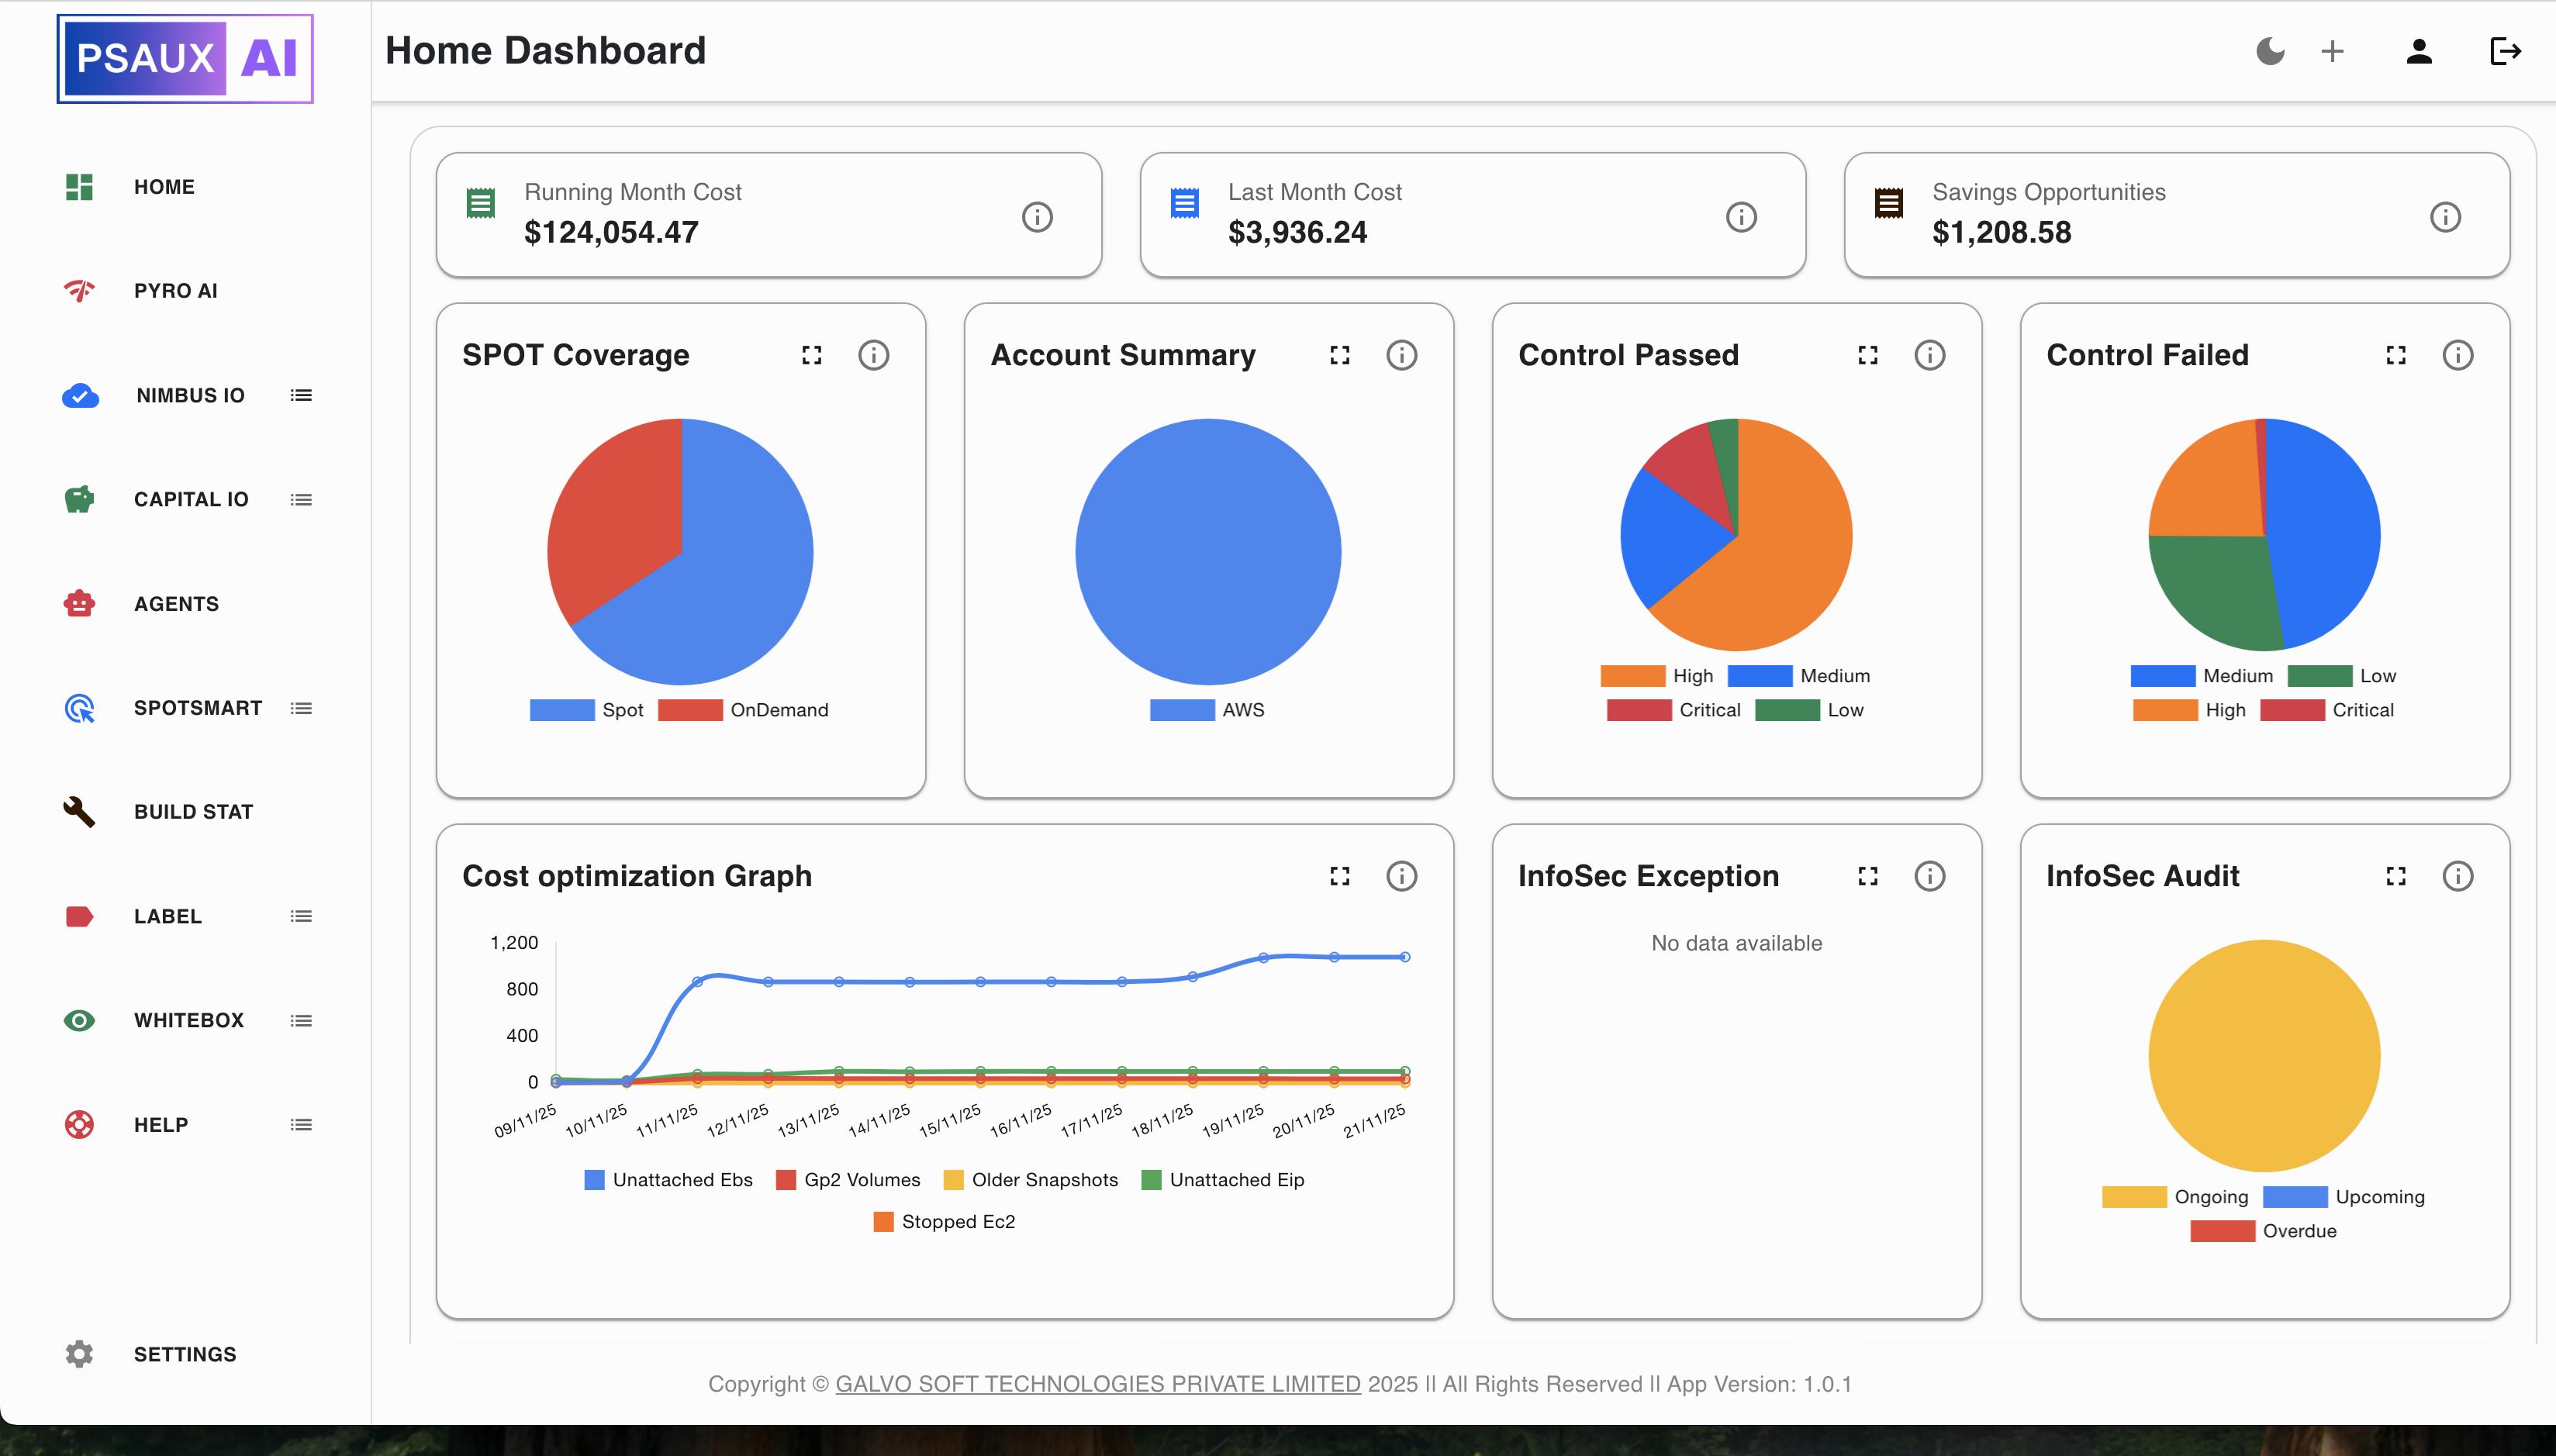Click the yellow InfoSec Audit pie

point(2264,1055)
